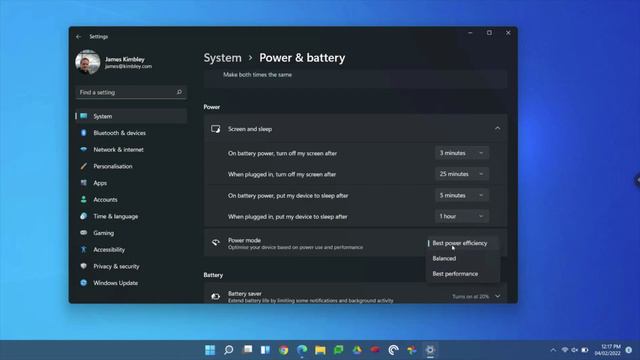Open the Wi-Fi tray icon
Image resolution: width=640 pixels, height=360 pixels.
(x=565, y=350)
